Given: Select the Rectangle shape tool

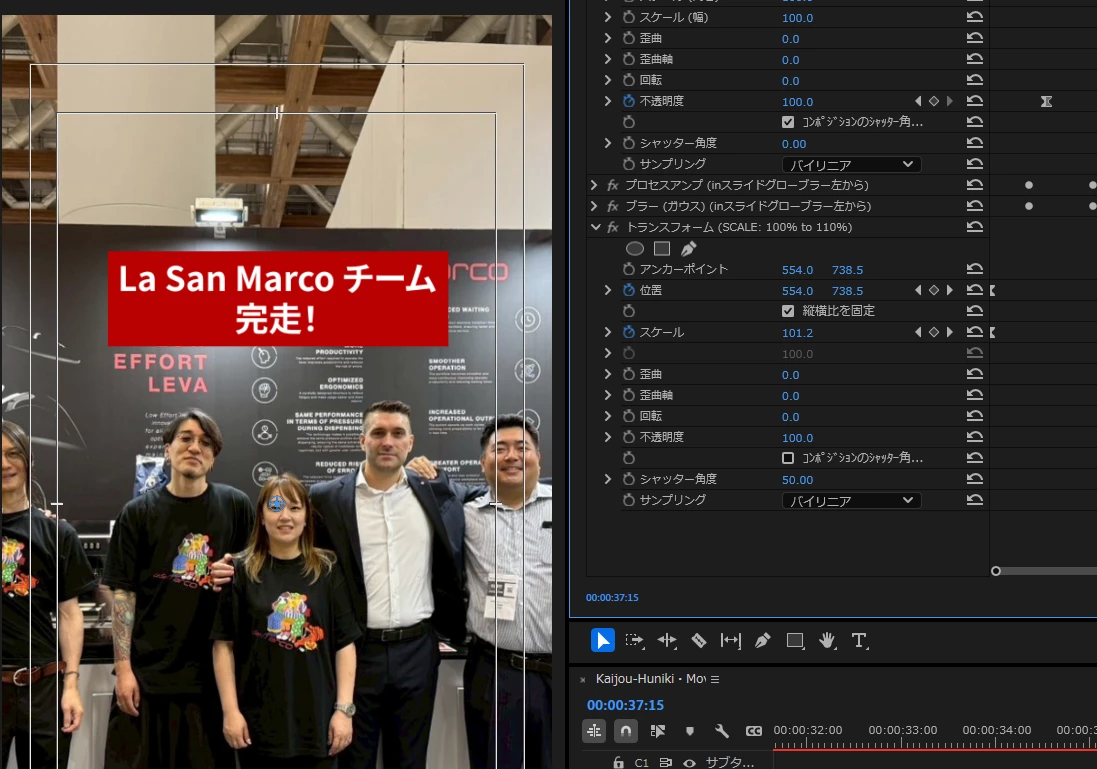Looking at the screenshot, I should tap(795, 640).
